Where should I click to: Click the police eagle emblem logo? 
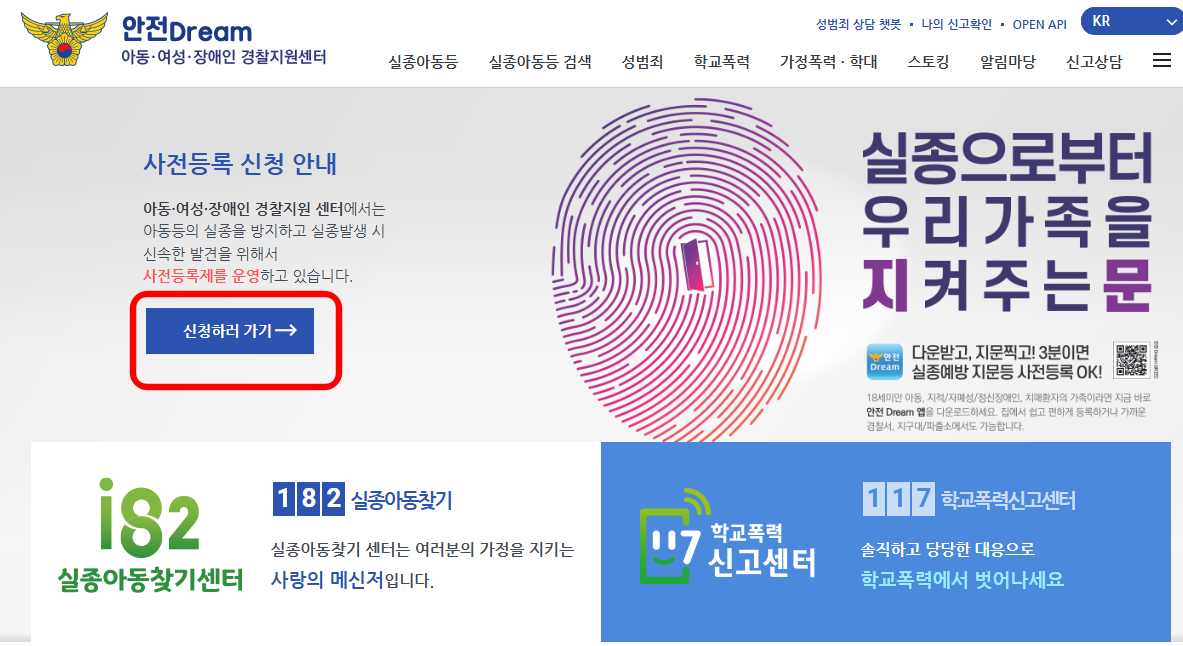(65, 38)
